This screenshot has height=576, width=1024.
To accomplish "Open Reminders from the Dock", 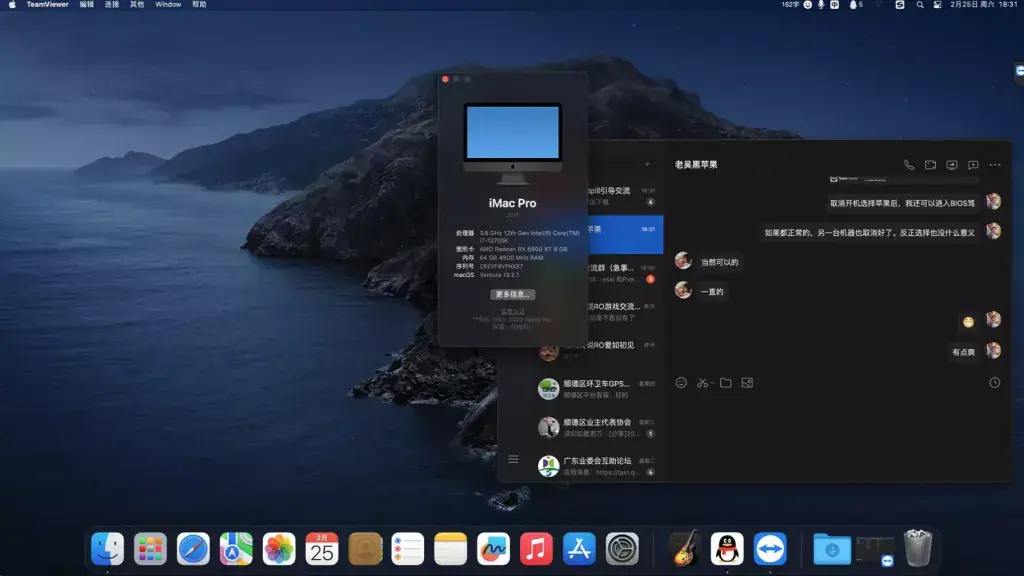I will (x=408, y=549).
